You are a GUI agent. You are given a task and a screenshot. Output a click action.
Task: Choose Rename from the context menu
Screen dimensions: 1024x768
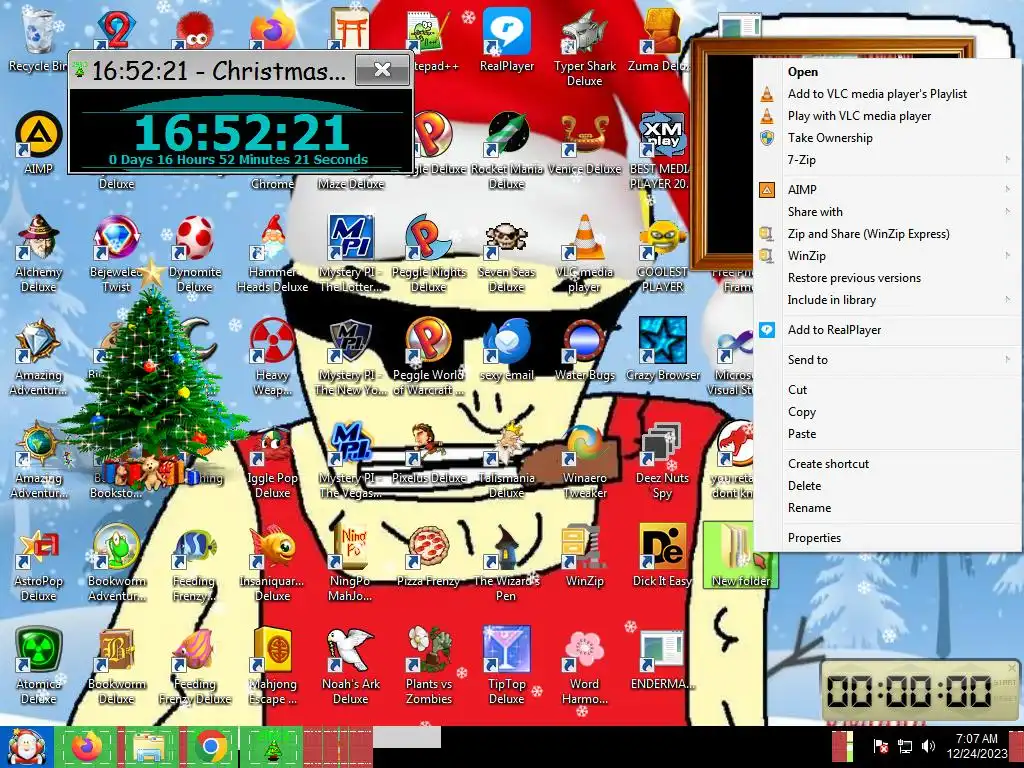click(888, 507)
